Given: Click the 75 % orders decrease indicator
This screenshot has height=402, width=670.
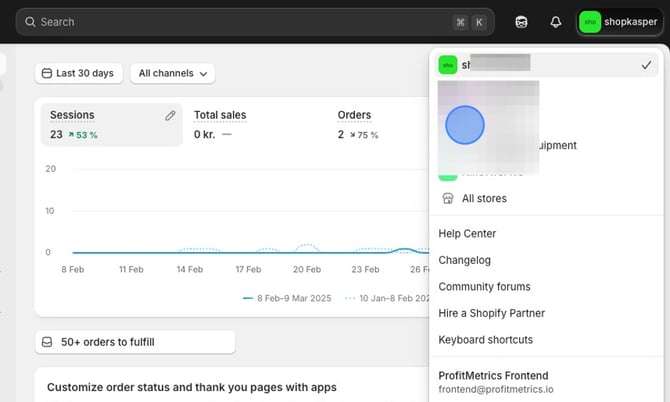Looking at the screenshot, I should [x=364, y=135].
